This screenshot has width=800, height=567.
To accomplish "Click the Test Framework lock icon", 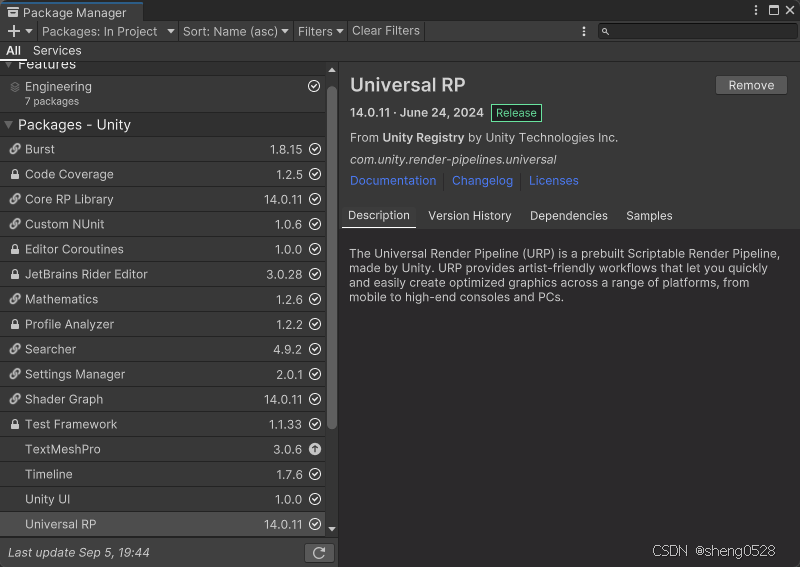I will tap(15, 424).
